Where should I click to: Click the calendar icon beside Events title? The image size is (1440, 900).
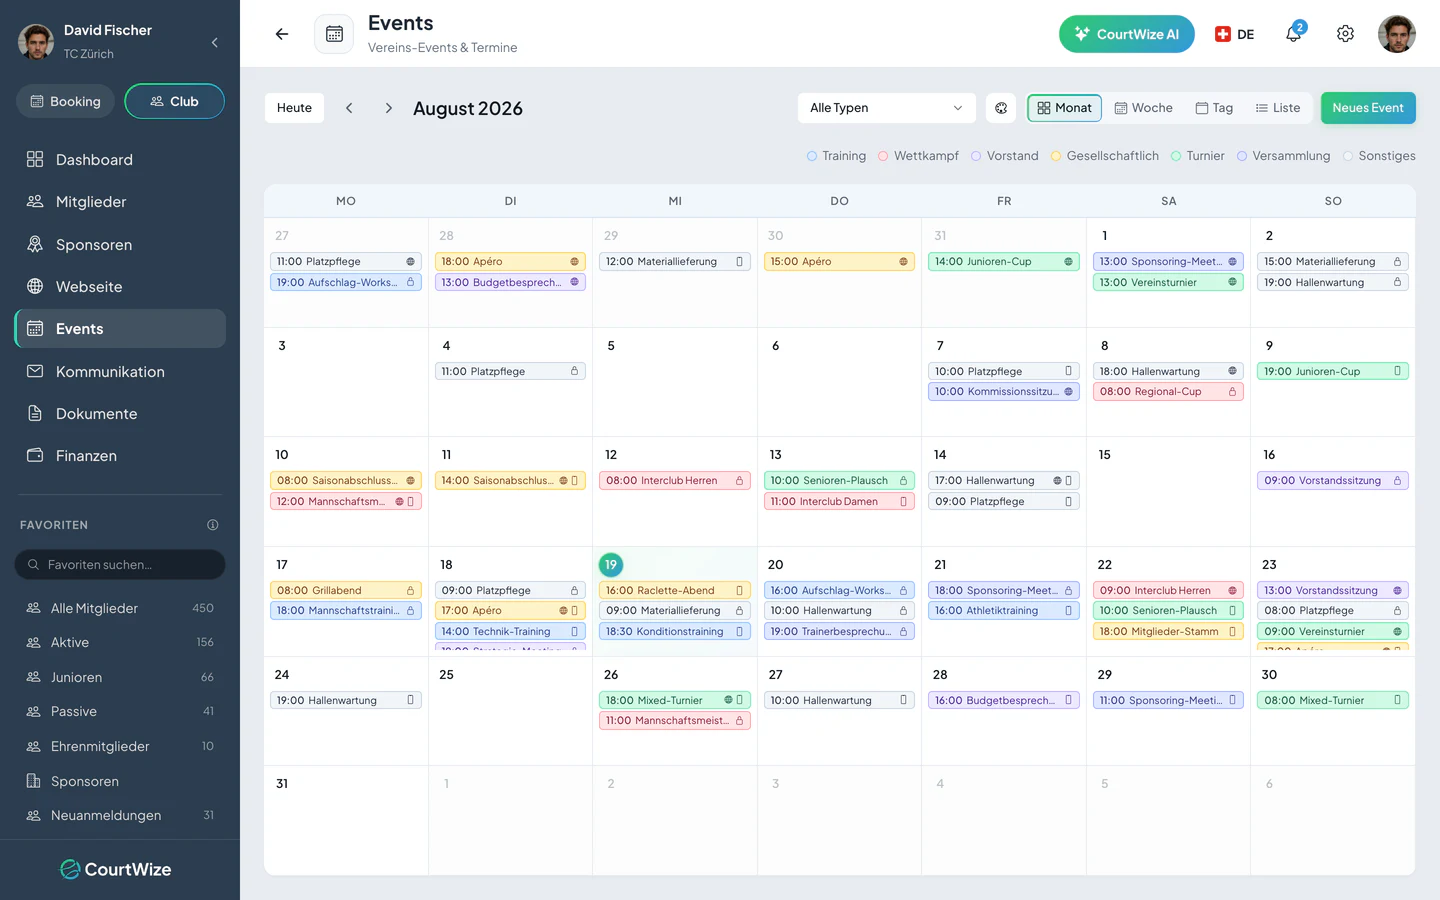334,34
